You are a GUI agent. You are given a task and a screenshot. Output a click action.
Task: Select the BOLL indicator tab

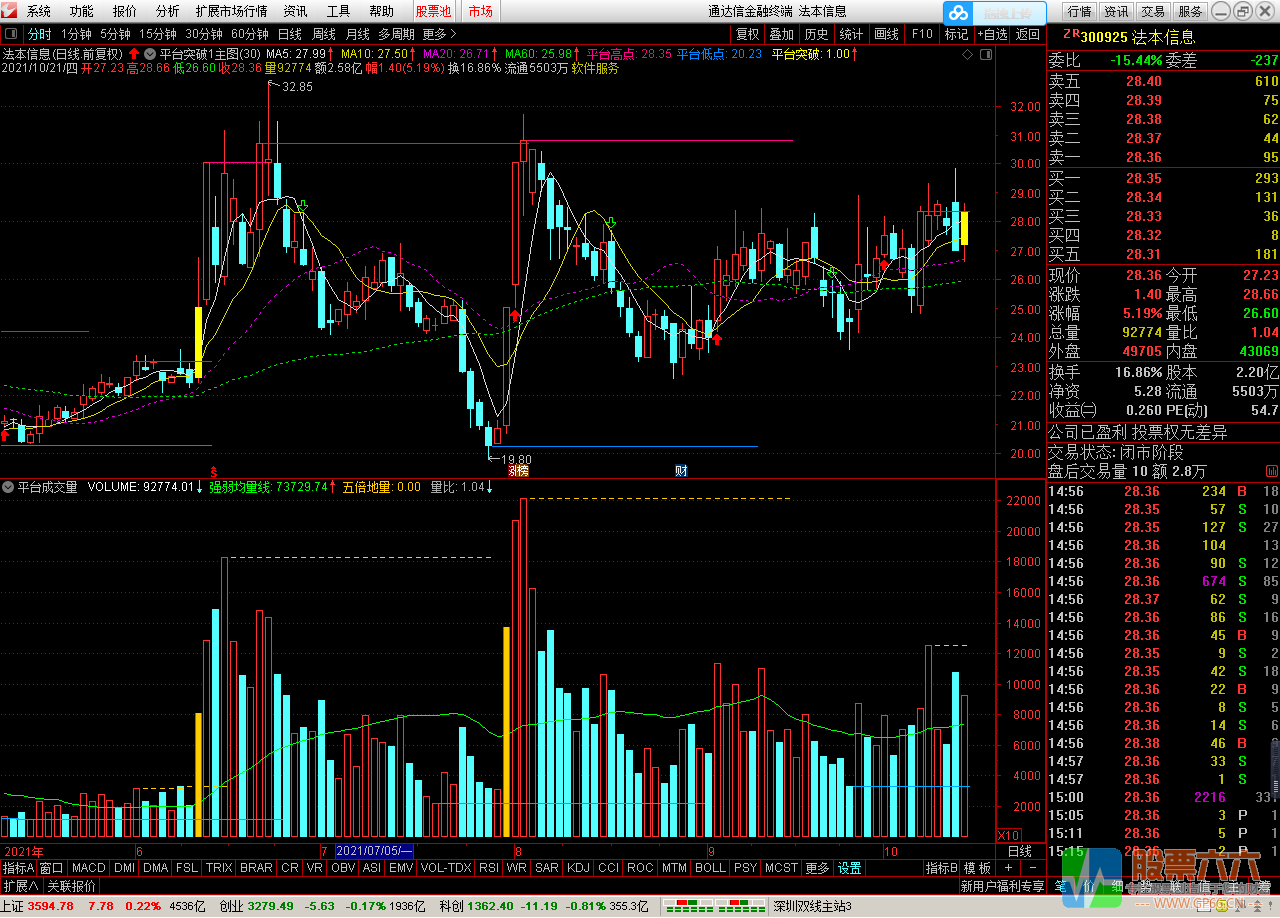pos(710,868)
